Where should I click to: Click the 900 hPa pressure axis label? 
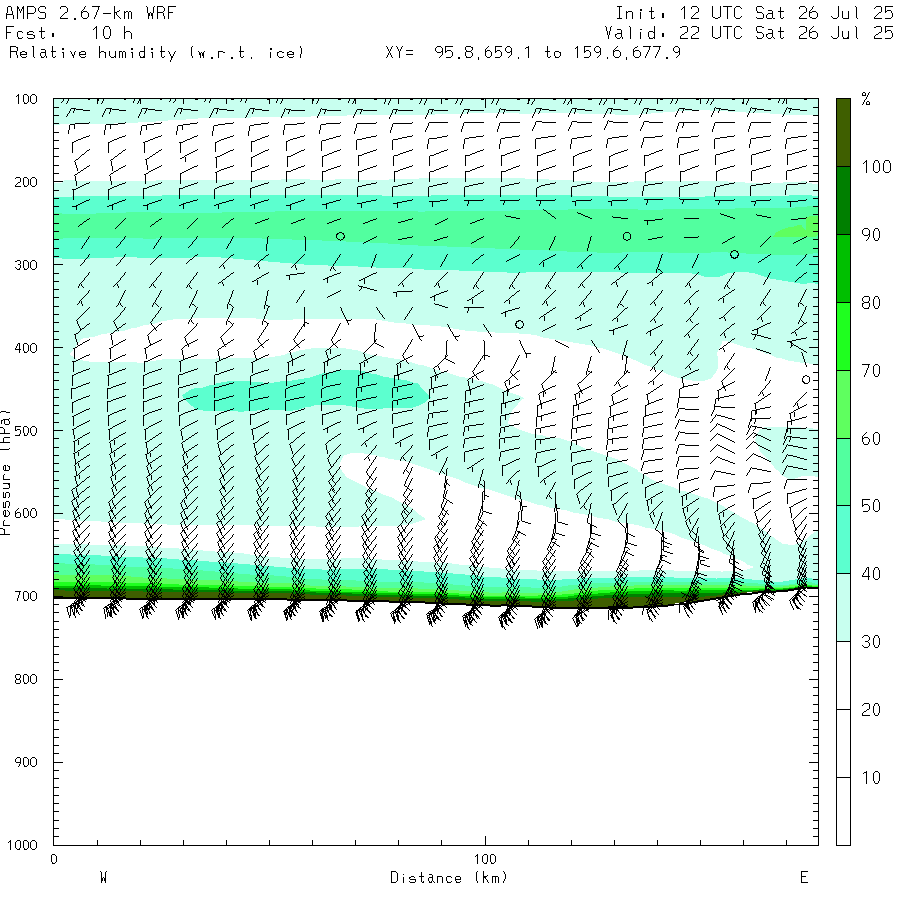click(x=26, y=762)
